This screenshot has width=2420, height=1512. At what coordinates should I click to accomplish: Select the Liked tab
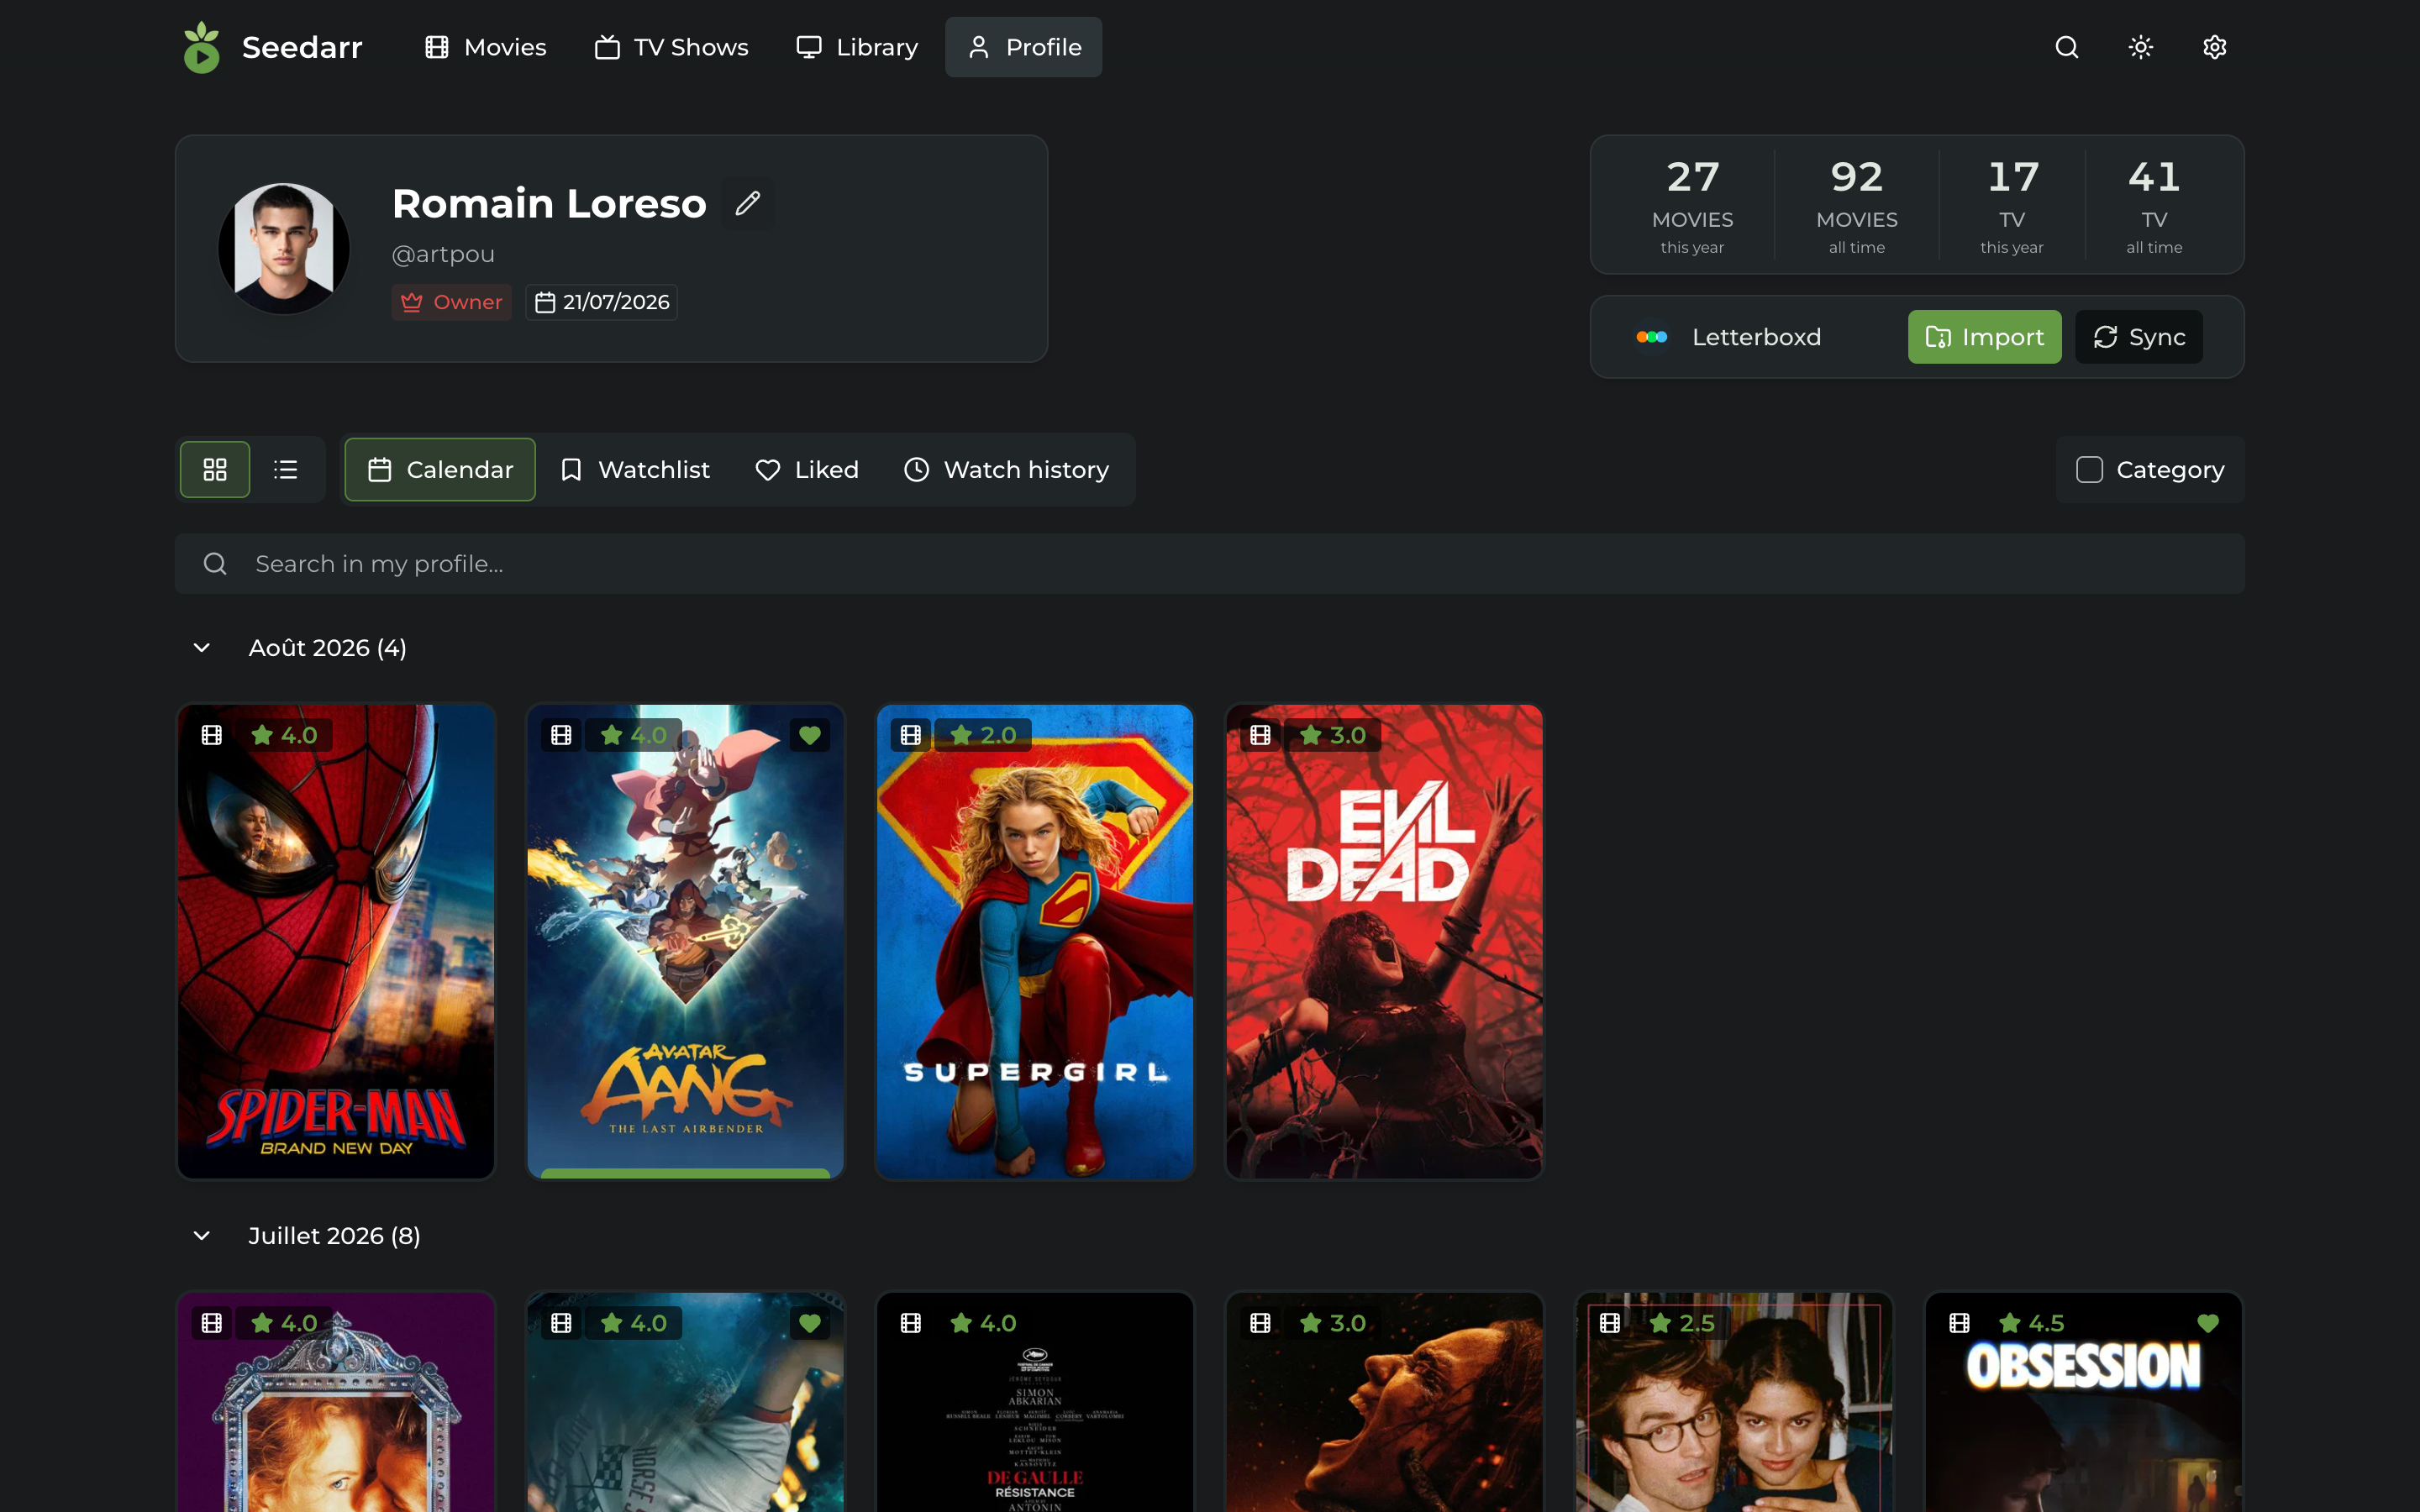[x=807, y=469]
